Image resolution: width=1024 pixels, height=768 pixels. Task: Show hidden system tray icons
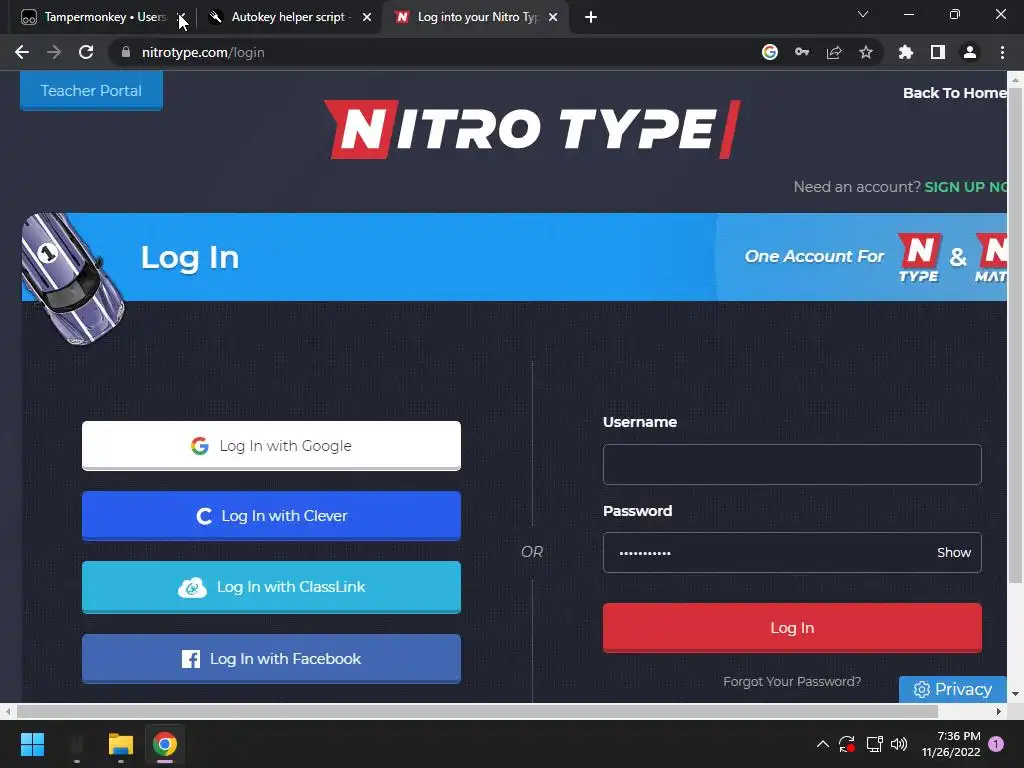[823, 744]
